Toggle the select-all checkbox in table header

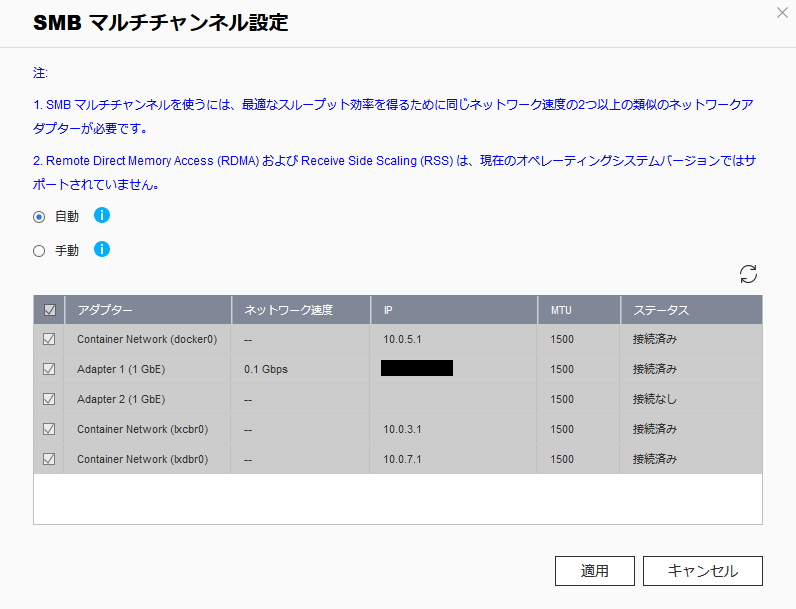tap(49, 310)
